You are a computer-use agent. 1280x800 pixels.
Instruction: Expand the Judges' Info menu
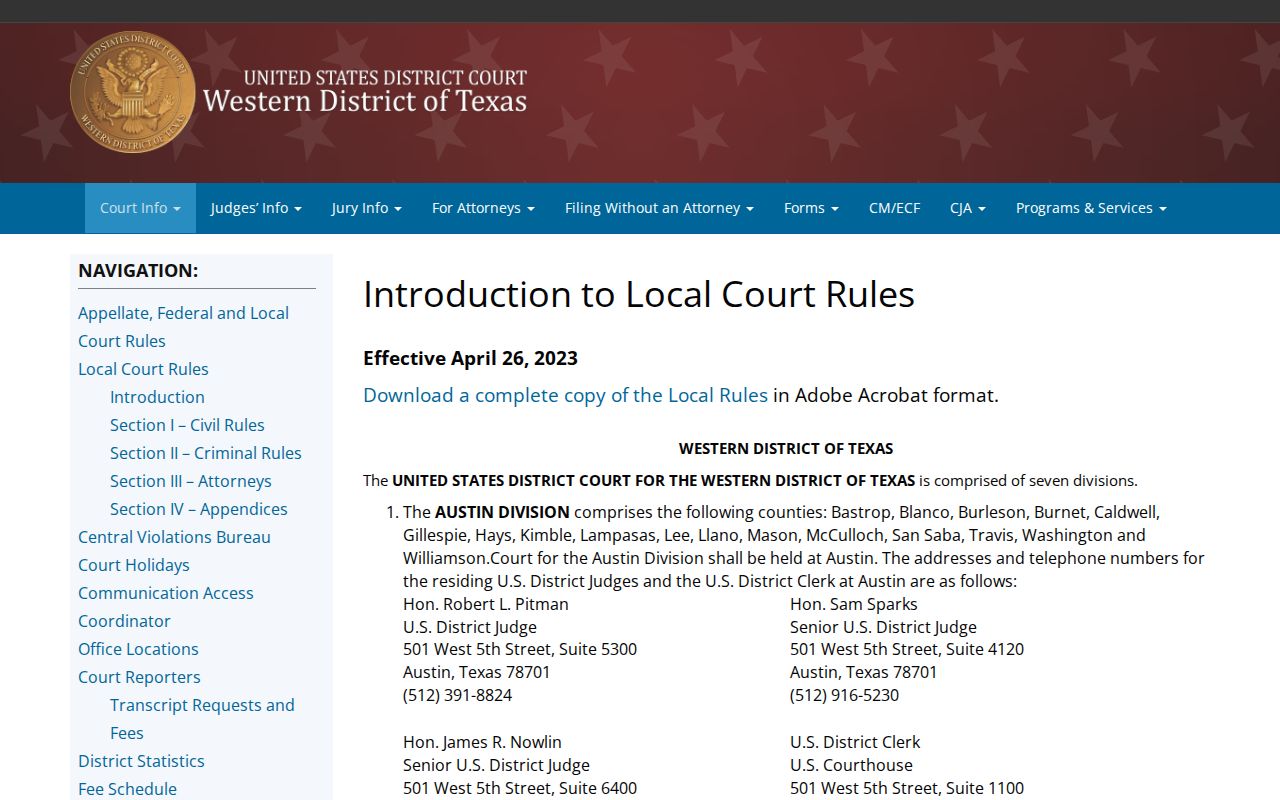256,208
